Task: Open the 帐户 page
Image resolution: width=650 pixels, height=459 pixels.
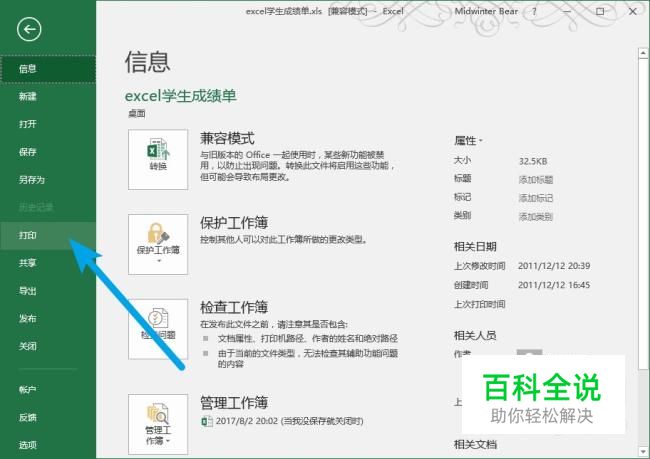Action: 48,389
